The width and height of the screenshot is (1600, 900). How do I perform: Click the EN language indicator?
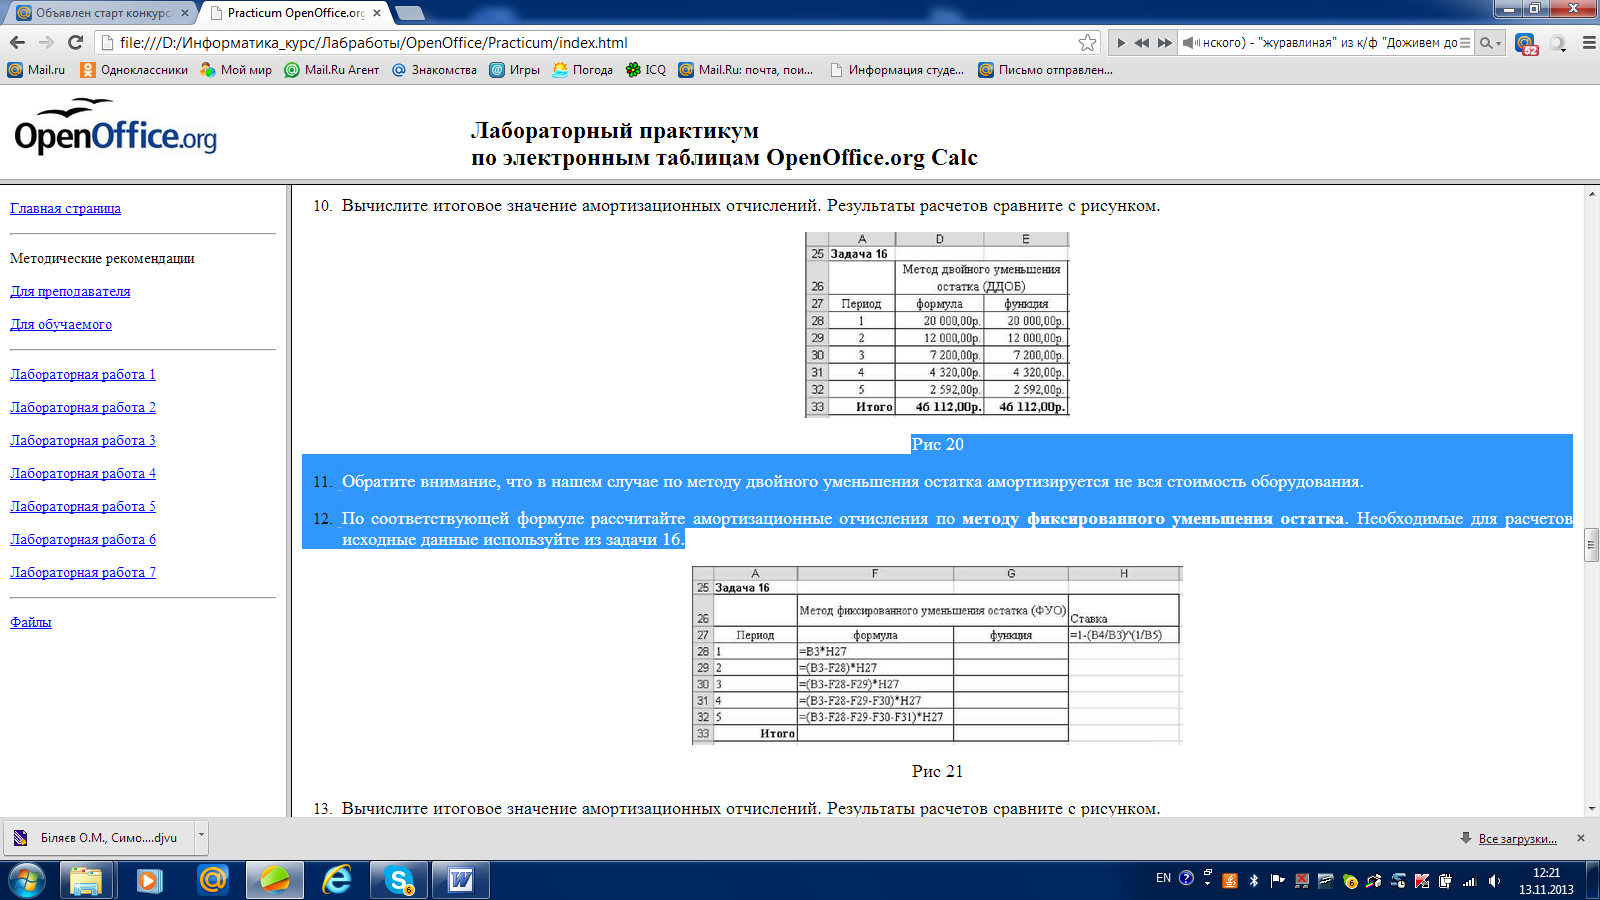click(x=1163, y=878)
